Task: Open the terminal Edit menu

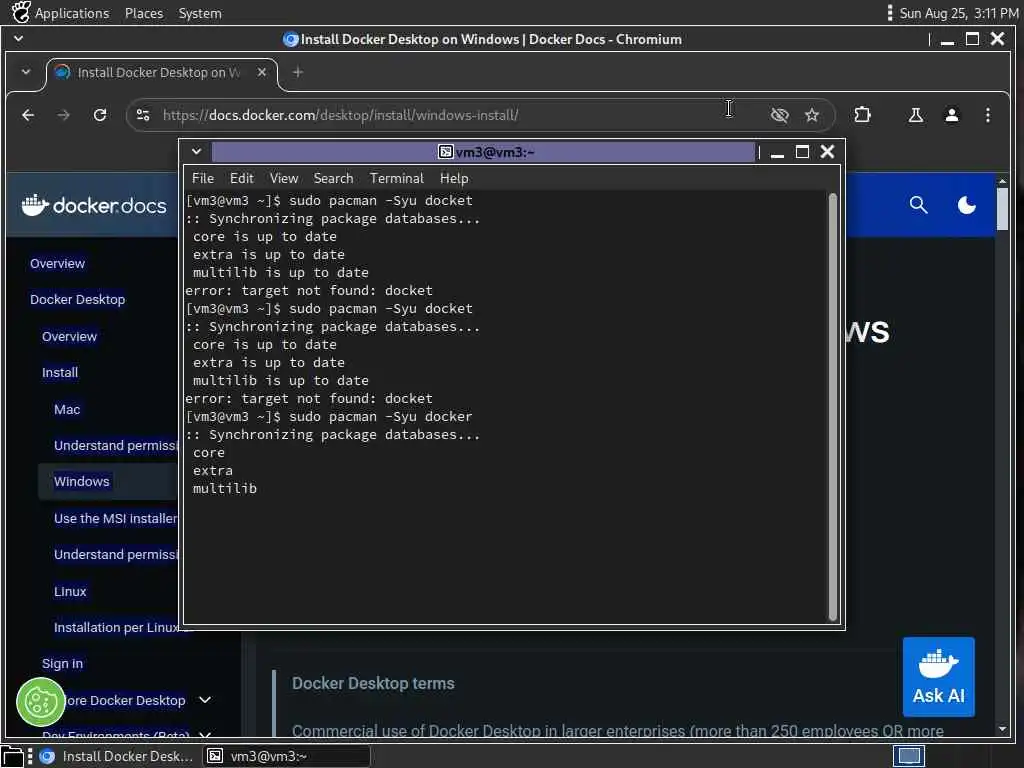Action: [241, 178]
